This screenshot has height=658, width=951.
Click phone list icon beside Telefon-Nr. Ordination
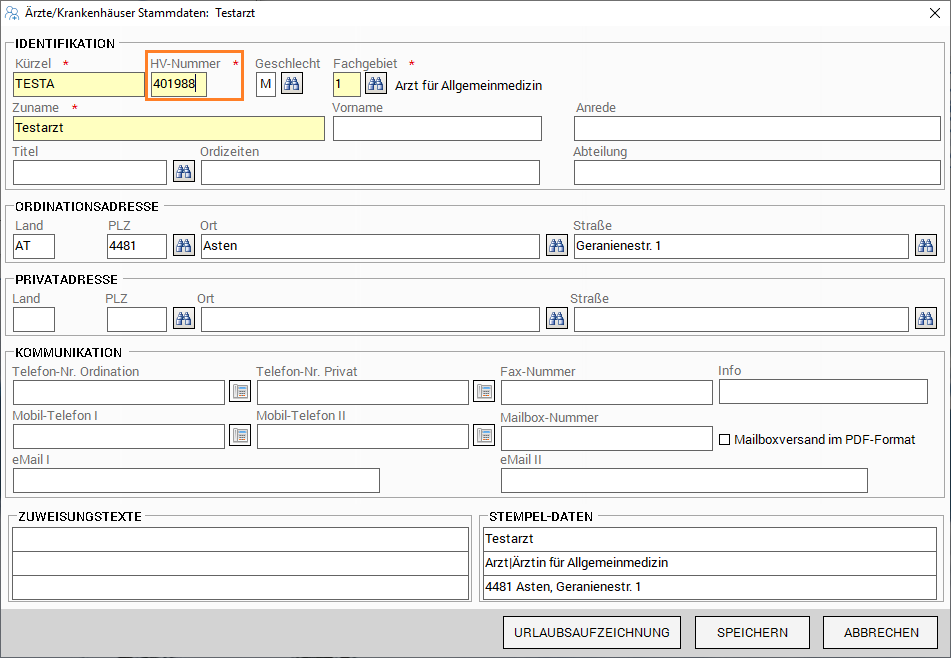pos(240,392)
